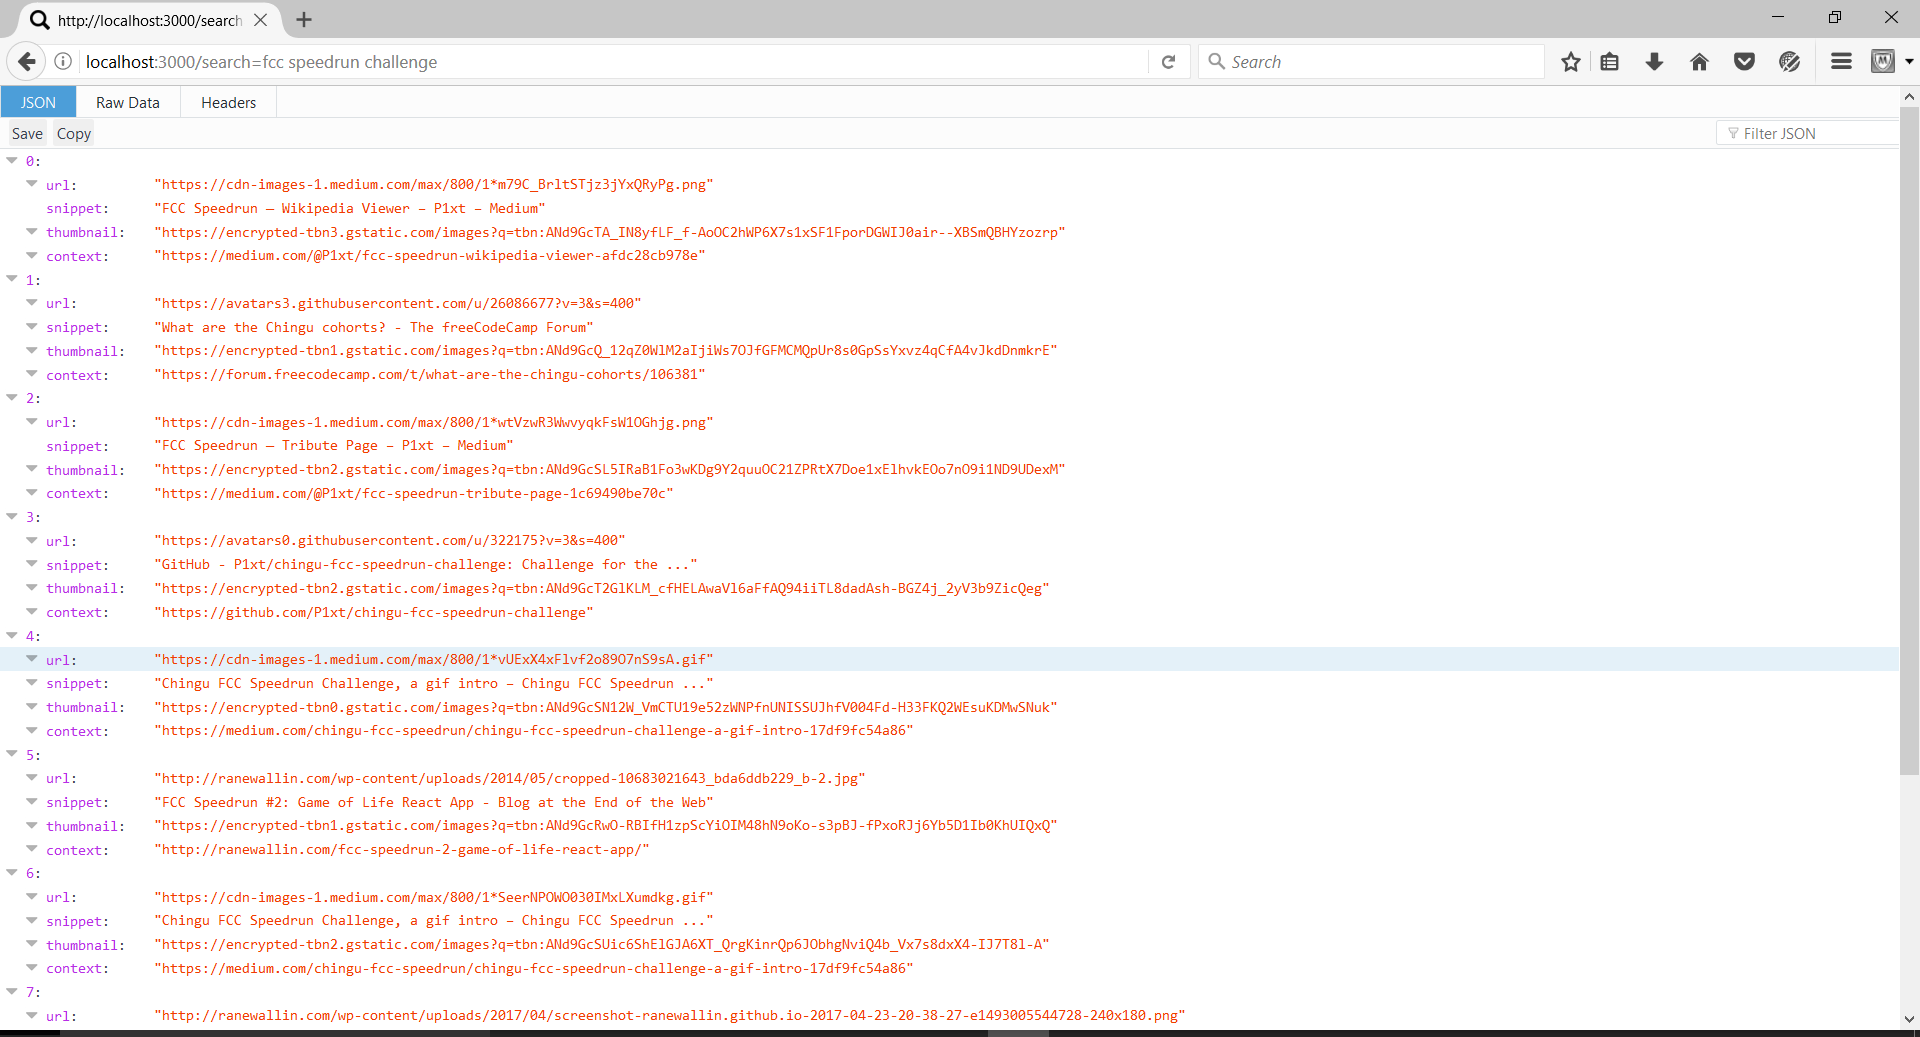
Task: Switch to the JSON tab
Action: [38, 102]
